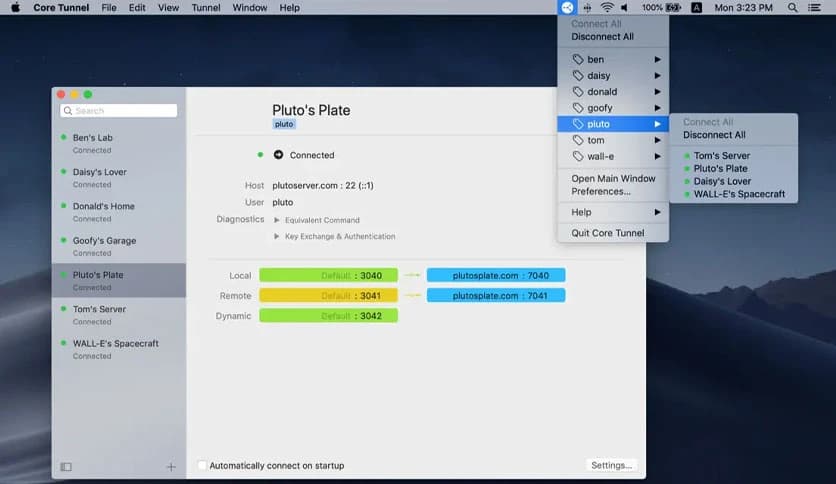Image resolution: width=836 pixels, height=484 pixels.
Task: Click the add tunnel plus icon in sidebar
Action: [x=171, y=467]
